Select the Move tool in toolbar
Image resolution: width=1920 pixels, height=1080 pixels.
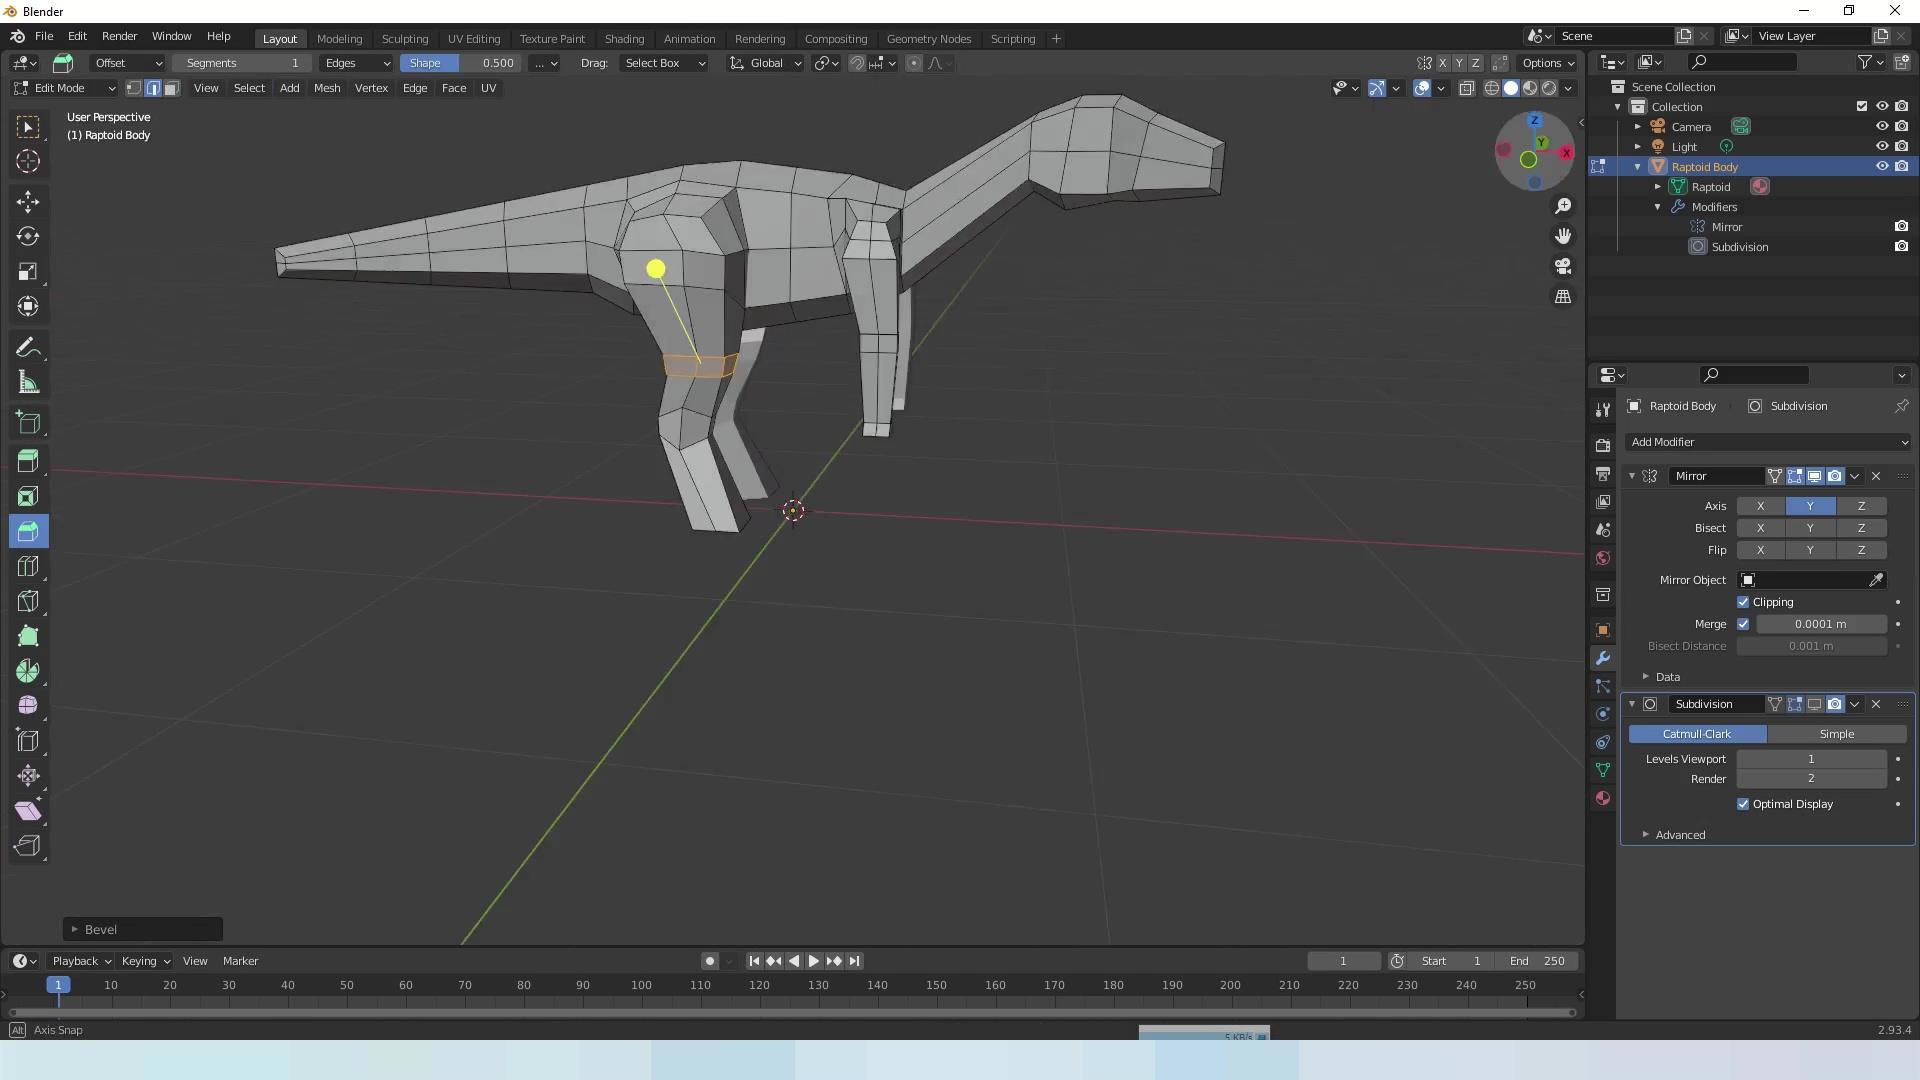point(28,202)
